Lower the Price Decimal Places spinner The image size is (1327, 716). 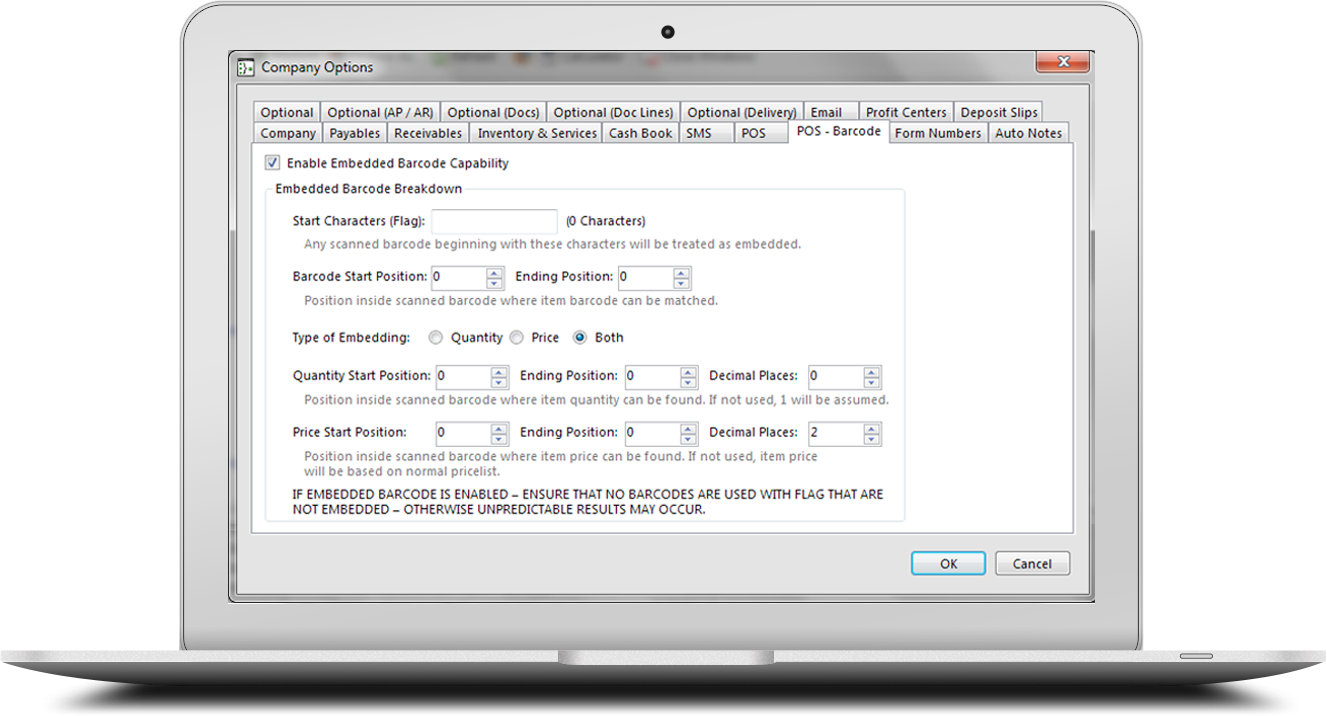click(872, 439)
